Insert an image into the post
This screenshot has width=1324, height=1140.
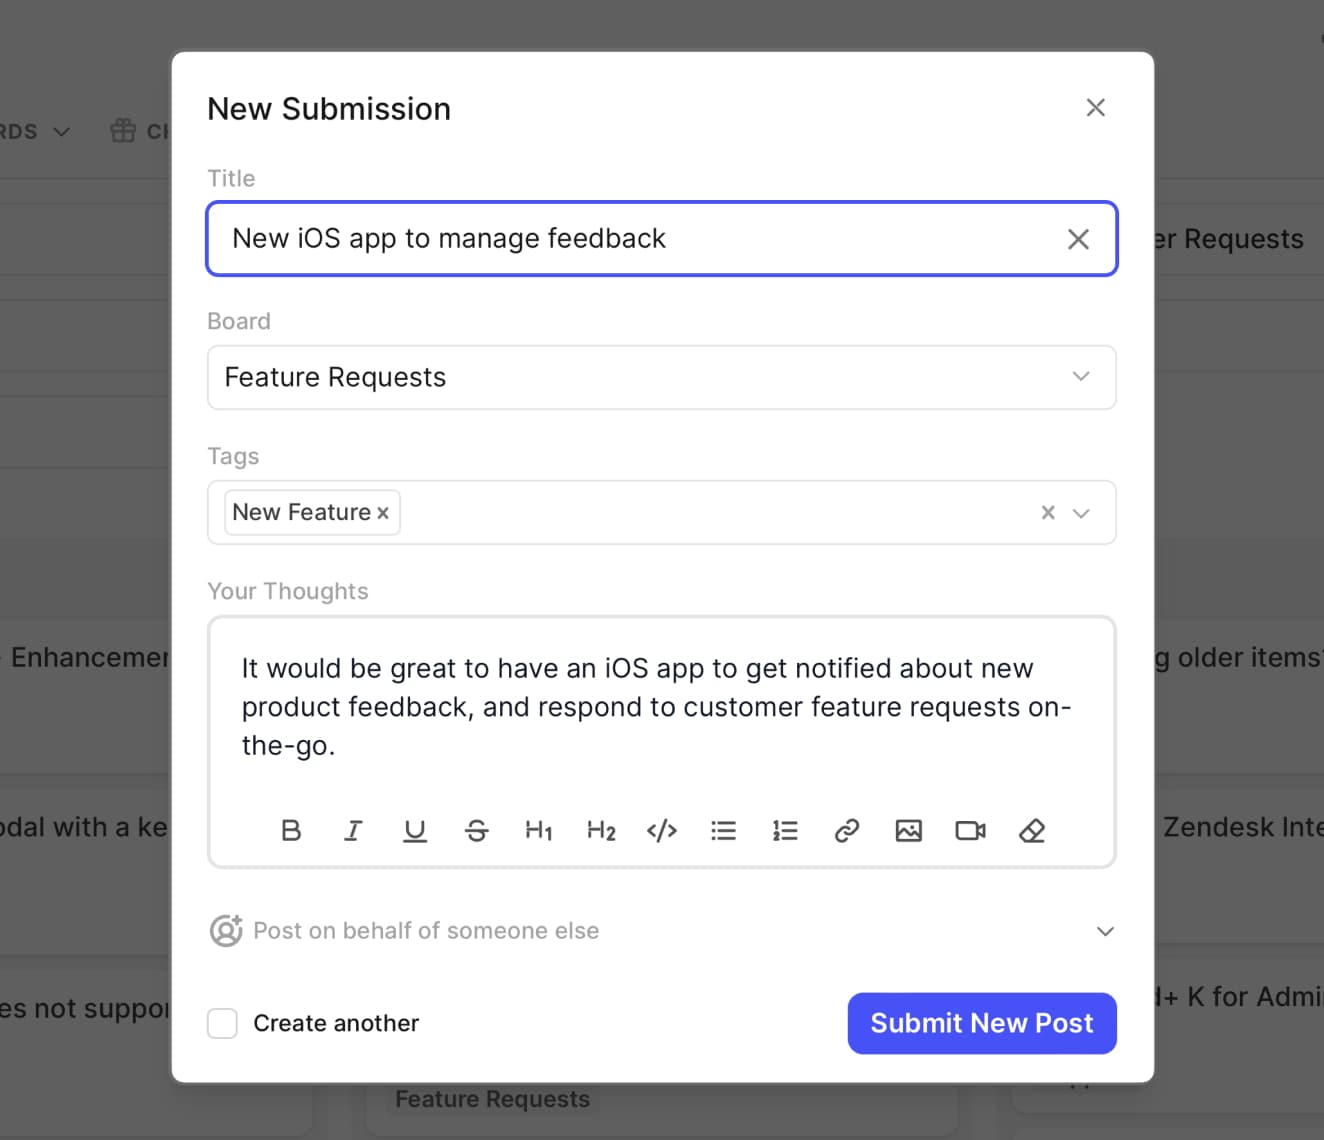click(x=908, y=830)
